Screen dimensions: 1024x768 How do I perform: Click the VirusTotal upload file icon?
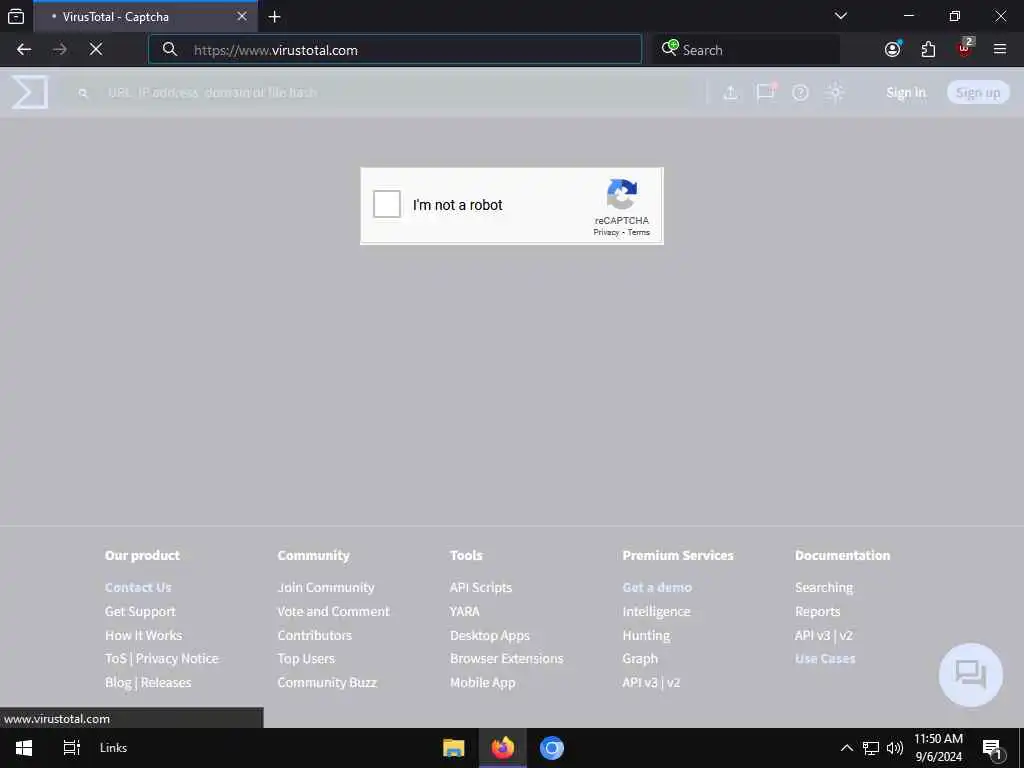731,93
